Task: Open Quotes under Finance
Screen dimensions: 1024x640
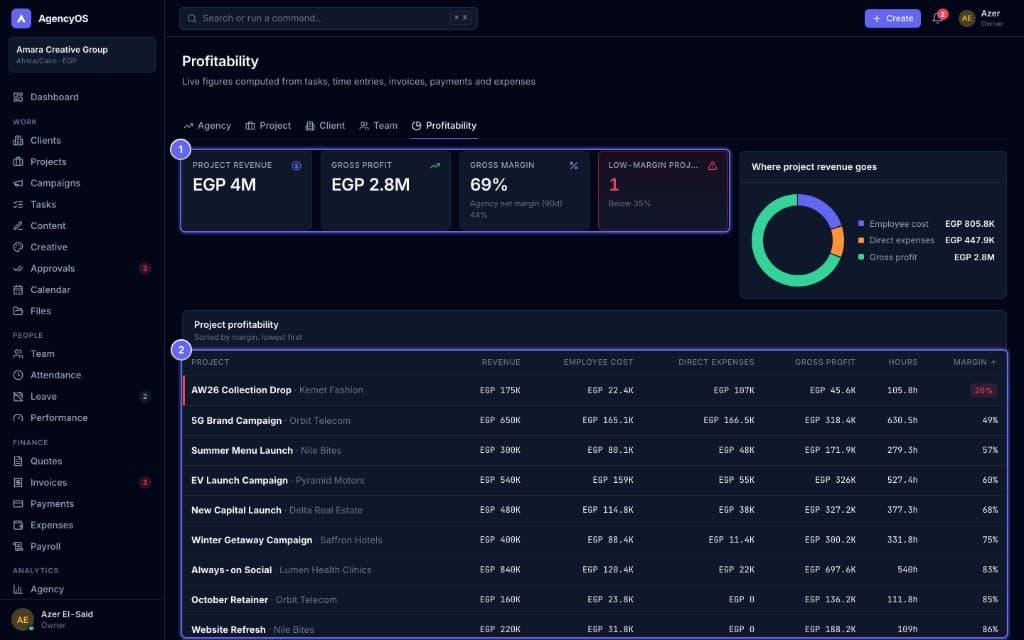Action: (x=82, y=460)
